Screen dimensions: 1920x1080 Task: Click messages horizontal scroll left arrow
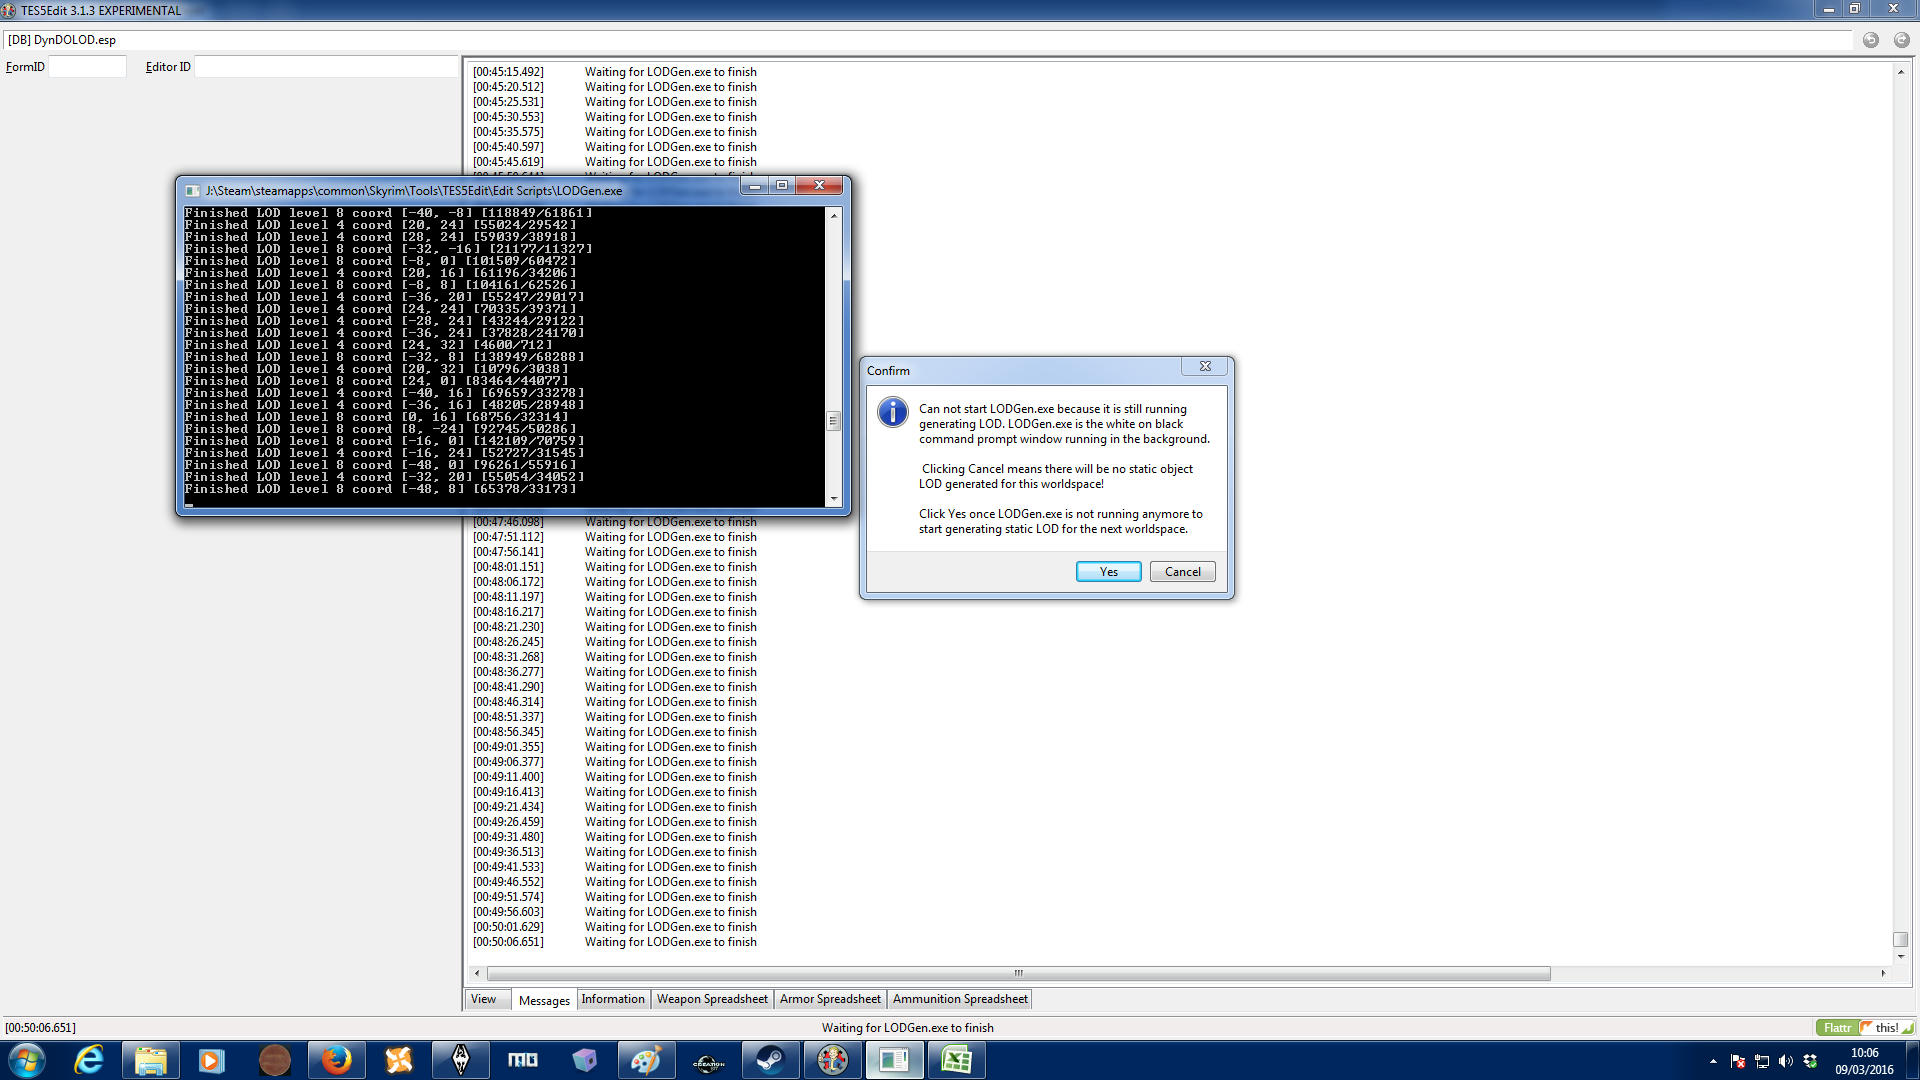tap(477, 973)
